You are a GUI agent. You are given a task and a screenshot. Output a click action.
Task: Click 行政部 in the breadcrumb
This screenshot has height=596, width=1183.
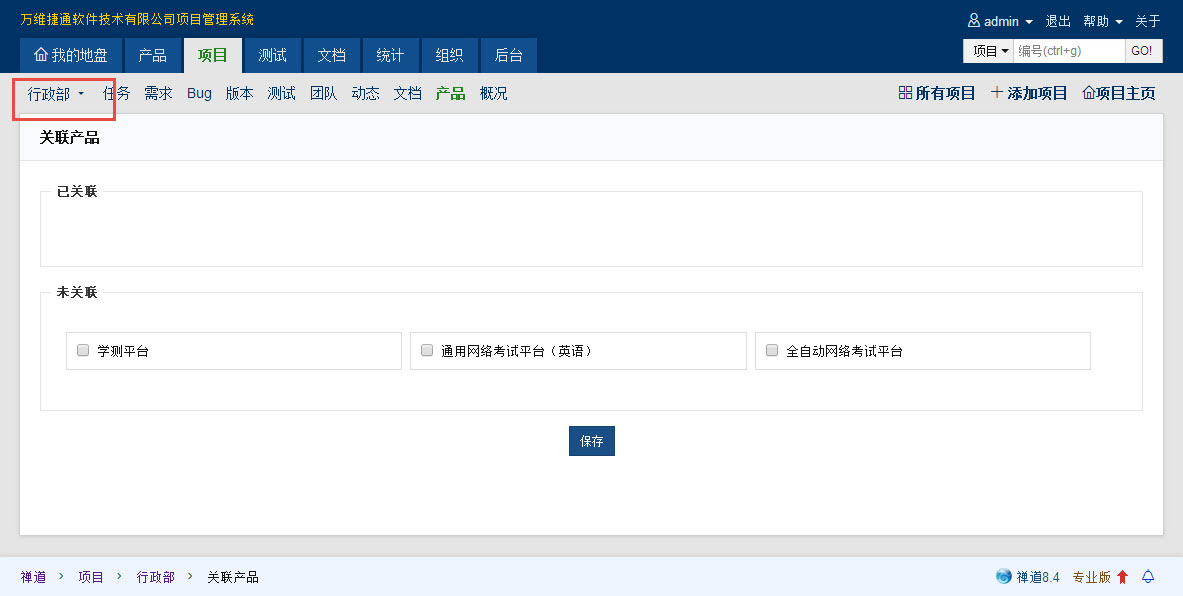coord(155,576)
